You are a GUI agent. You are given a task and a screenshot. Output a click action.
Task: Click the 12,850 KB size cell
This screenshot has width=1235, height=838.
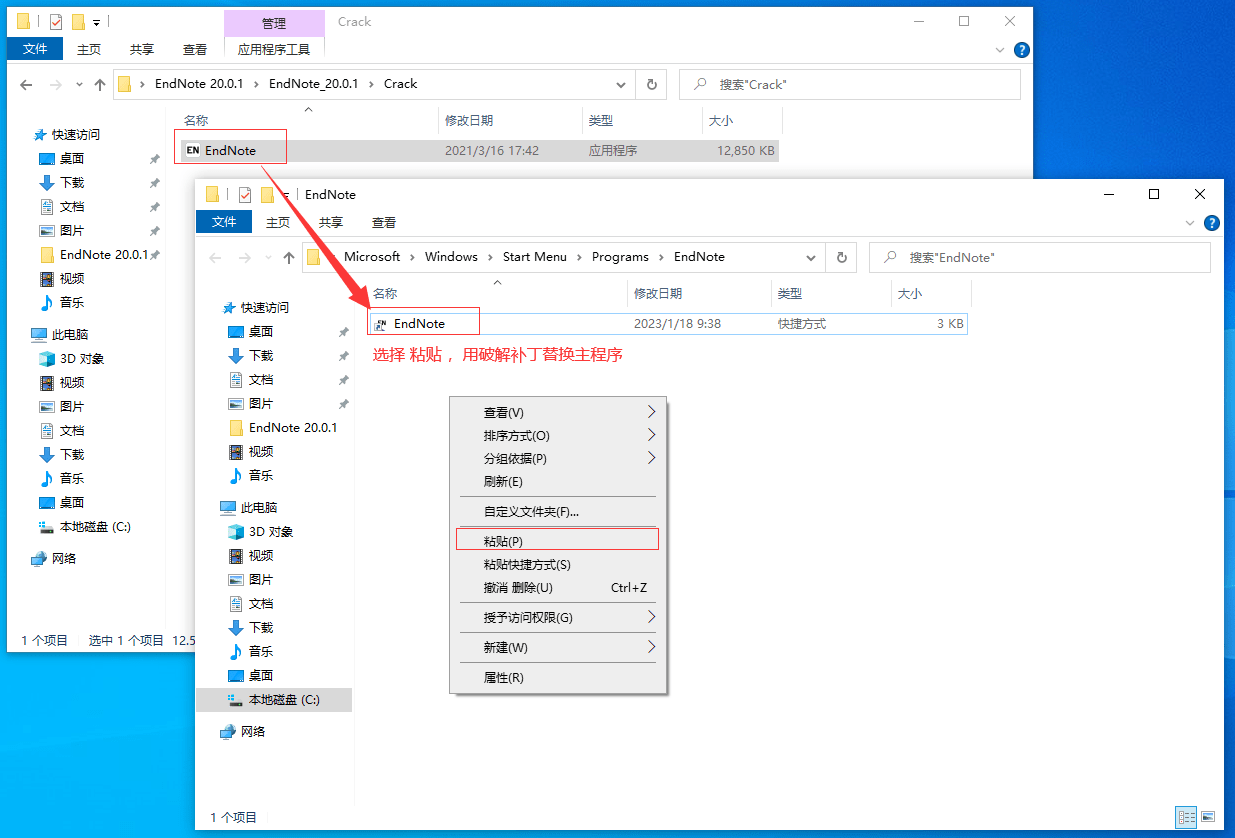745,151
